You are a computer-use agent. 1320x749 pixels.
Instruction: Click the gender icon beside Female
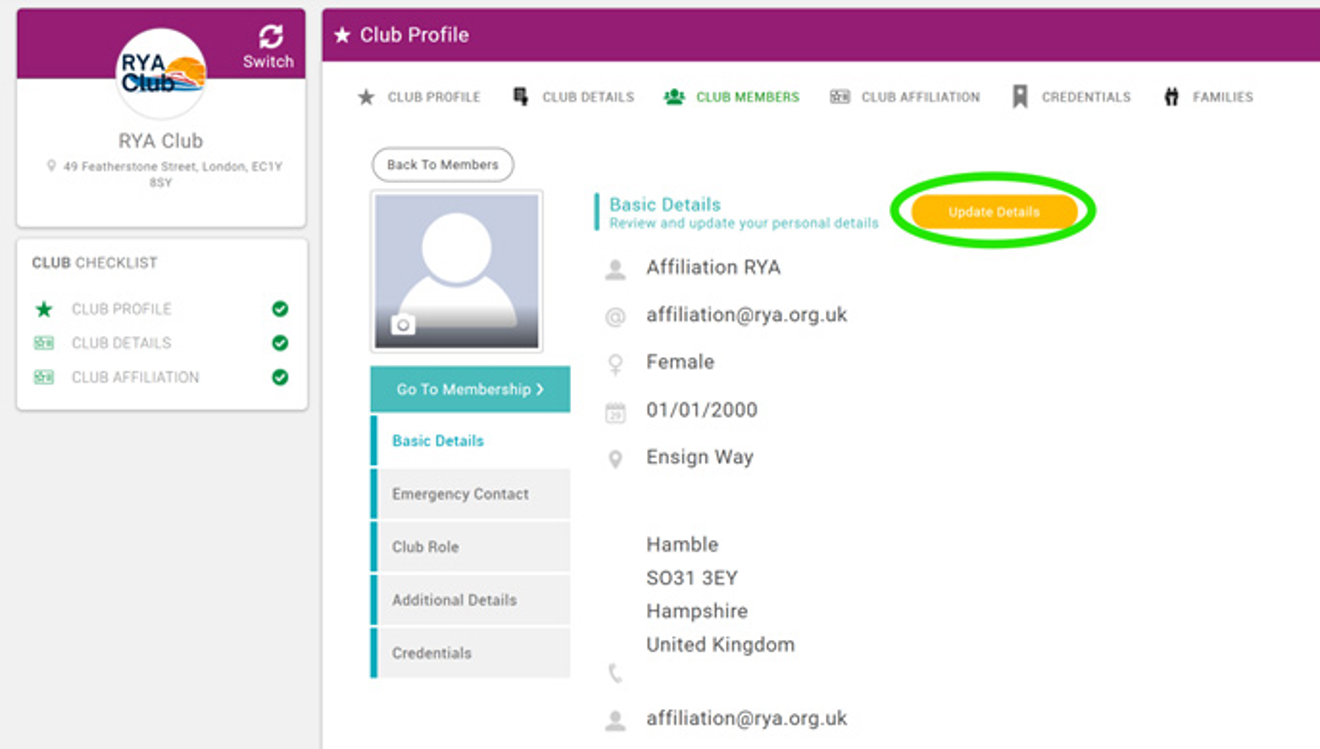[616, 365]
